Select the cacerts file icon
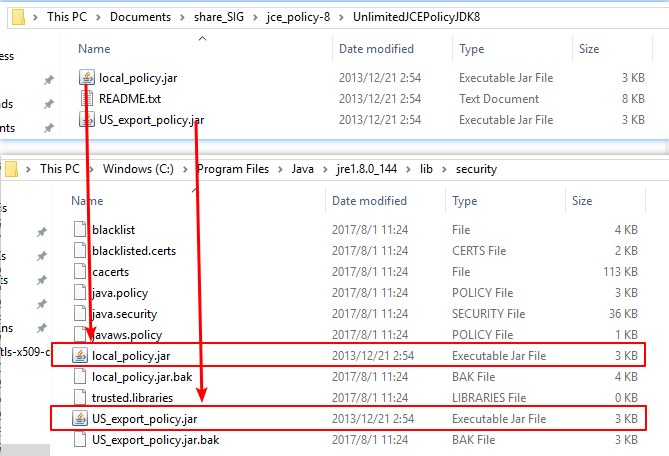 click(80, 272)
